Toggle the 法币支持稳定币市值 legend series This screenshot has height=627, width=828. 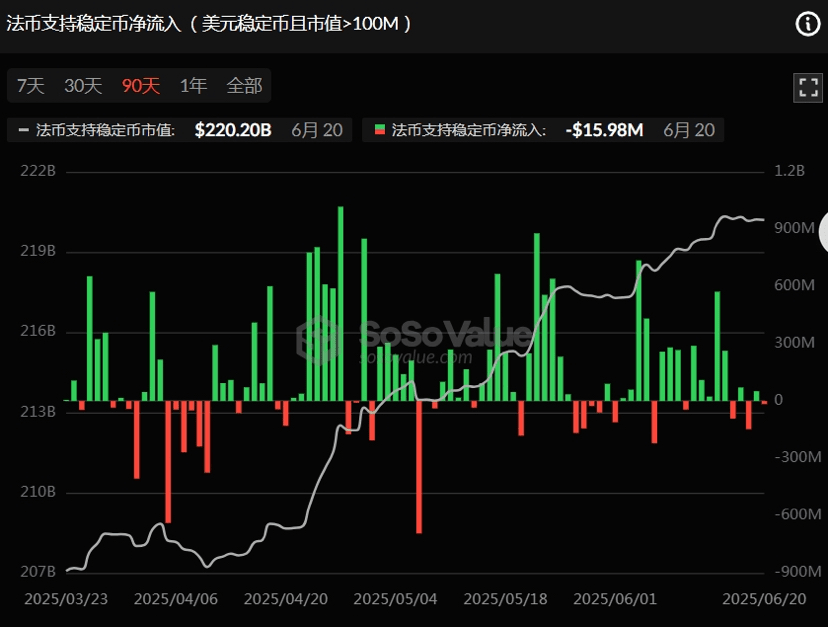point(180,130)
